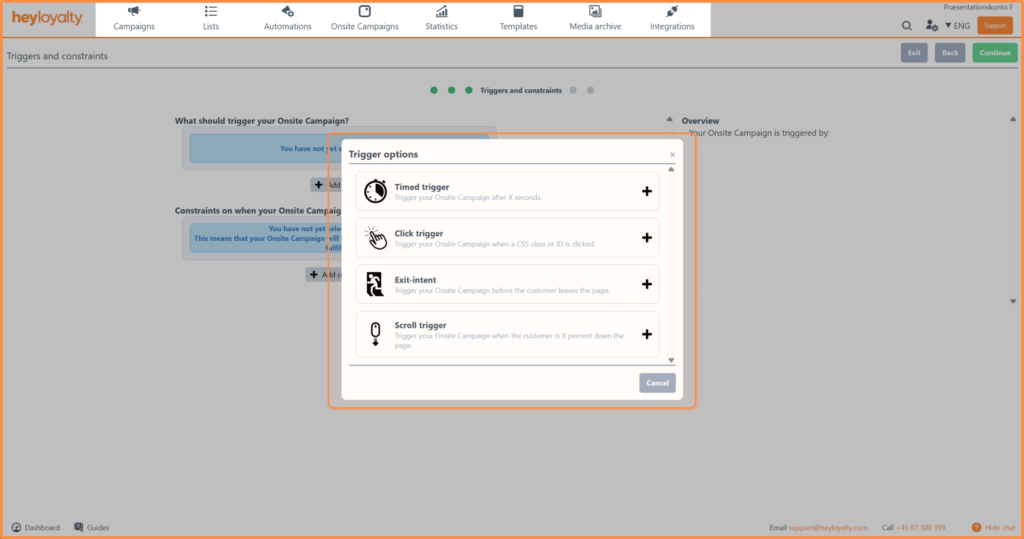Open the Campaigns menu

(x=134, y=19)
